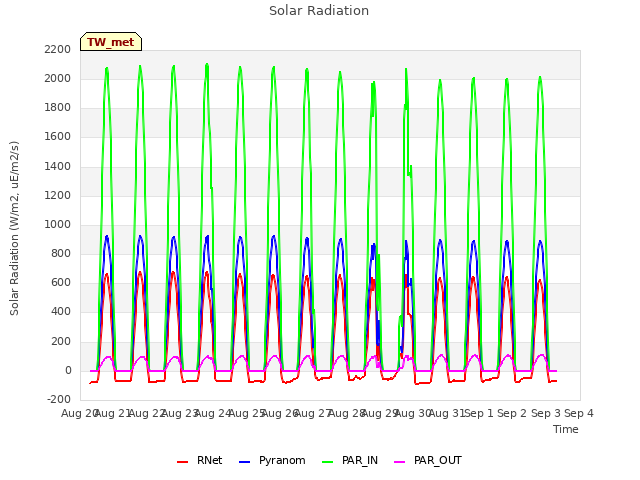Click the blue Pyranom legend color marker
The height and width of the screenshot is (480, 640).
(244, 462)
